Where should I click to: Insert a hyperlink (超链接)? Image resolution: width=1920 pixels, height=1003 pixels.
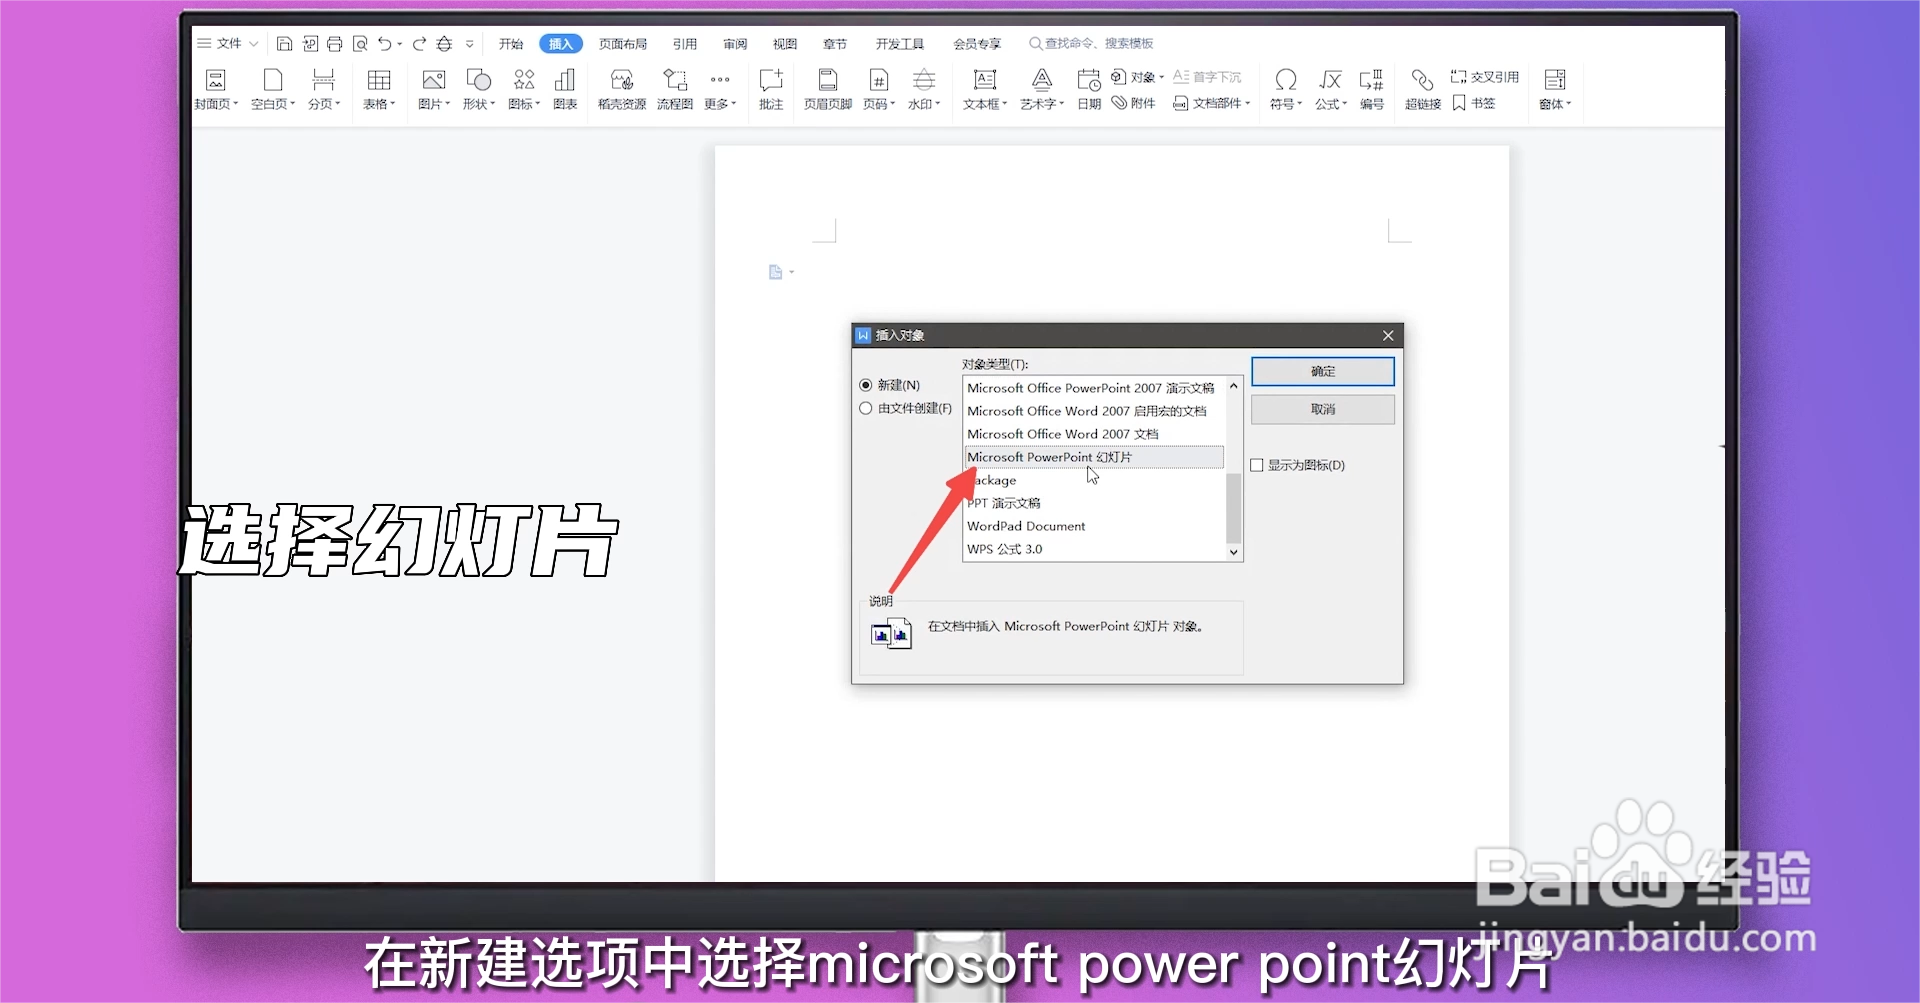click(x=1422, y=89)
